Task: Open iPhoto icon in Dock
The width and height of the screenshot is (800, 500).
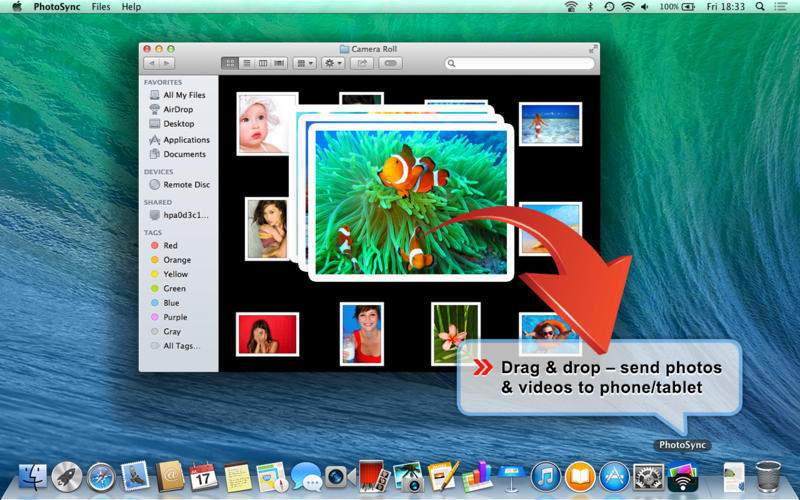Action: pos(408,477)
